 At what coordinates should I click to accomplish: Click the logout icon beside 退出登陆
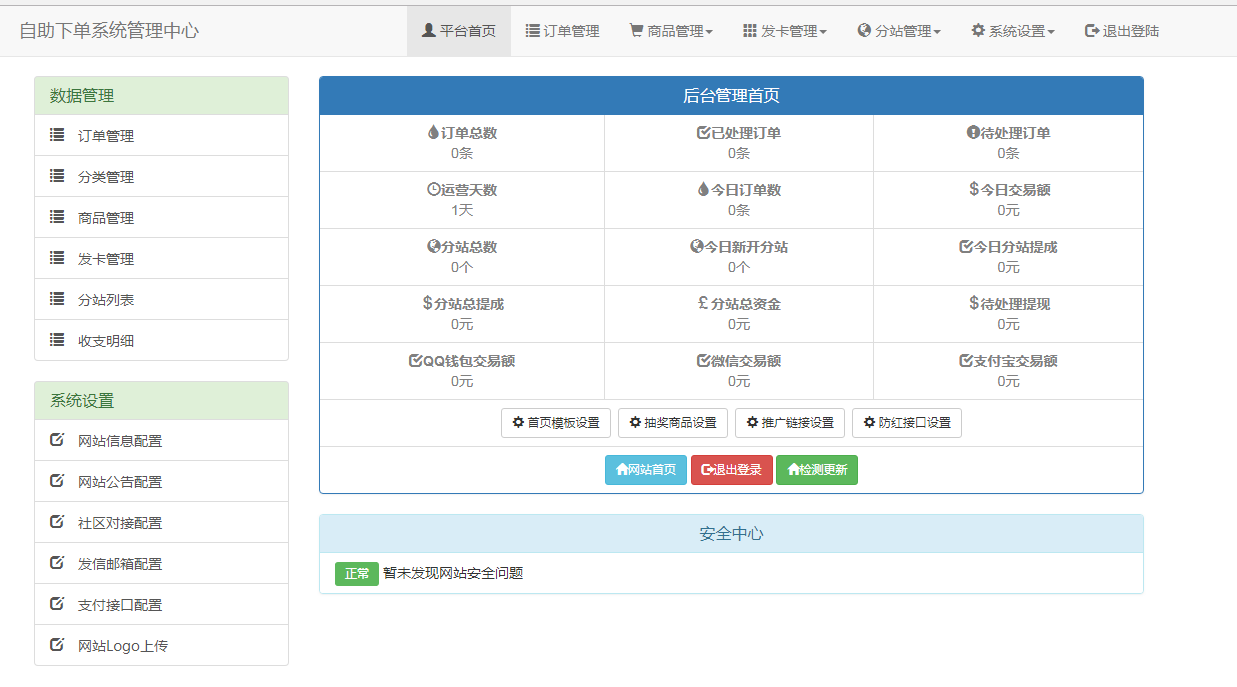point(1089,30)
